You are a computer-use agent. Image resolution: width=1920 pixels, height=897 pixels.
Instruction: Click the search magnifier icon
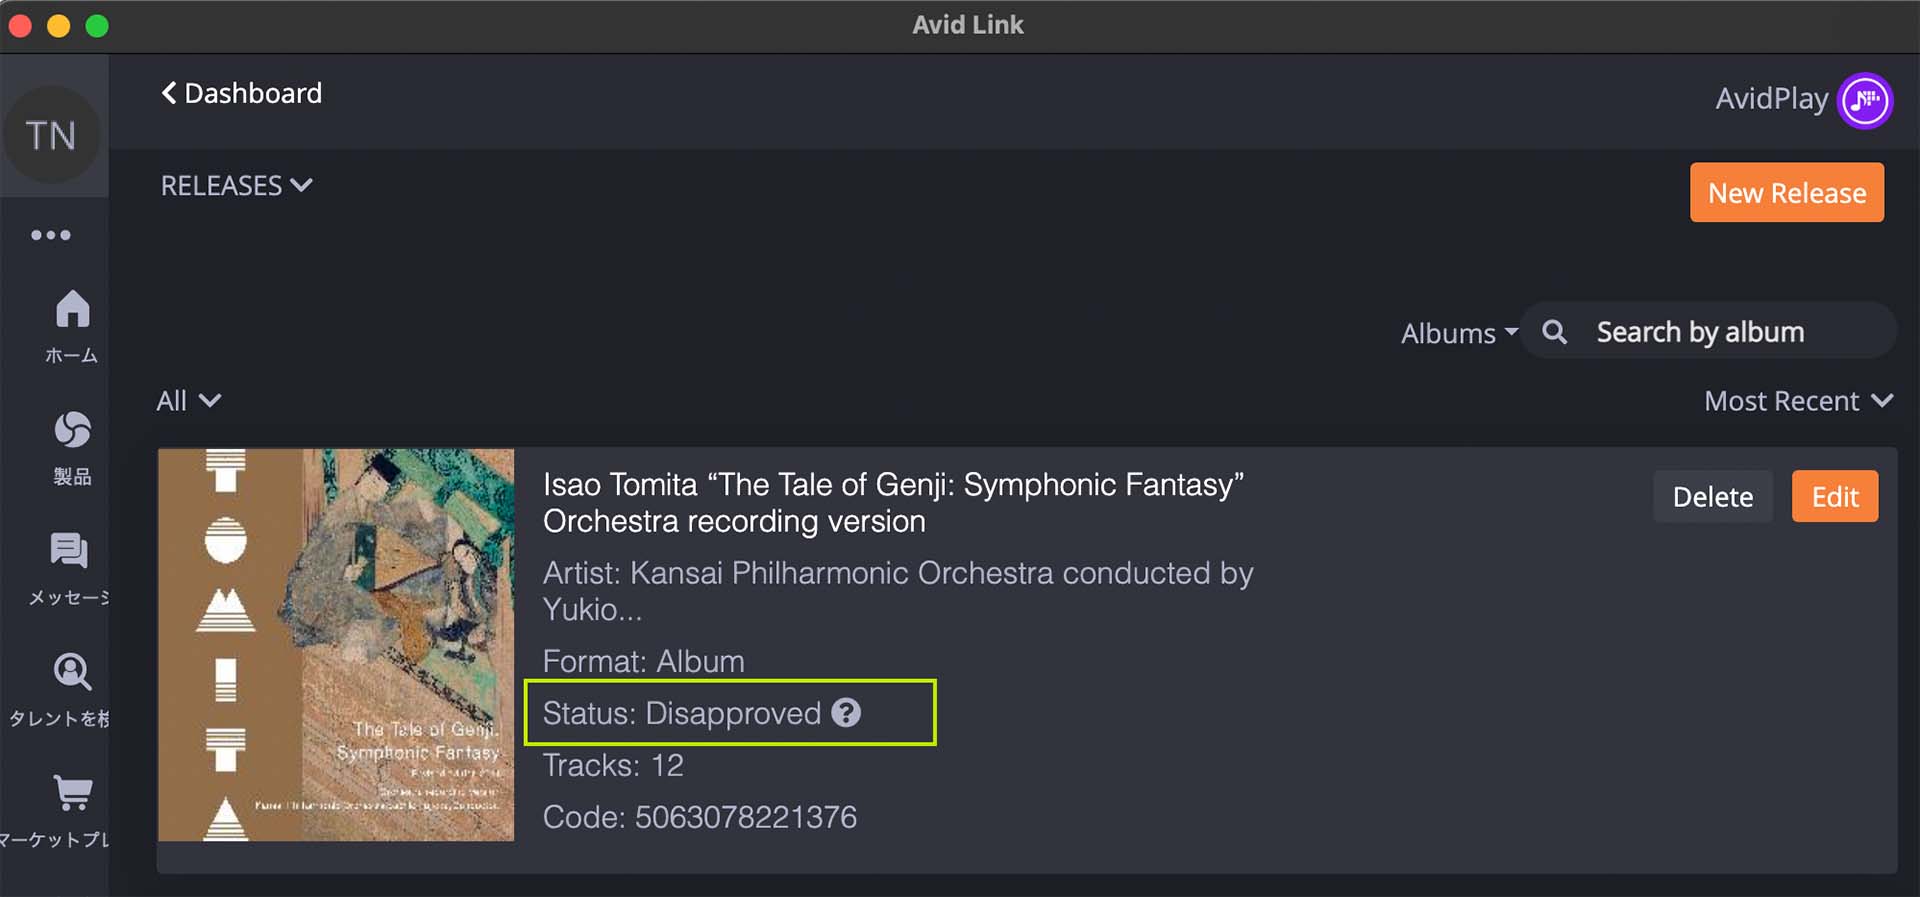pyautogui.click(x=1554, y=332)
